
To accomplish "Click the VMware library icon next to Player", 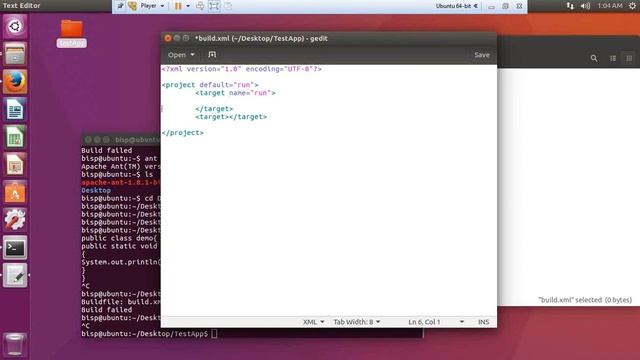I will [x=132, y=6].
